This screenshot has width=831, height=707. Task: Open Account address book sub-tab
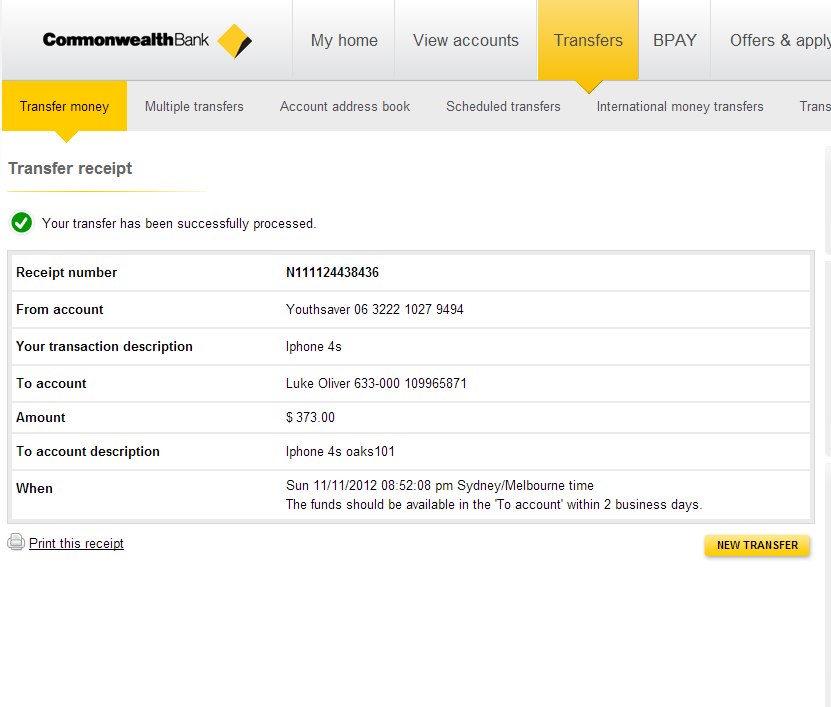[x=344, y=107]
